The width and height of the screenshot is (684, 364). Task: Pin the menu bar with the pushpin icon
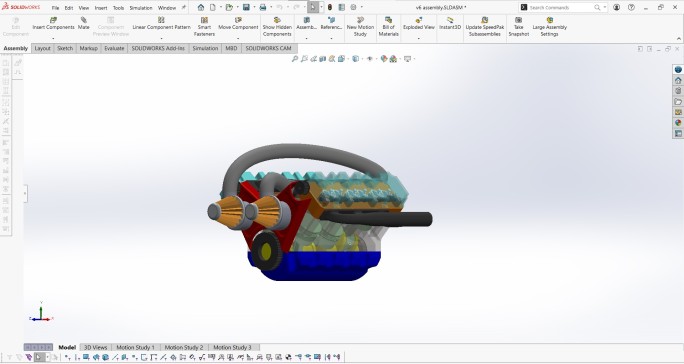pyautogui.click(x=184, y=7)
